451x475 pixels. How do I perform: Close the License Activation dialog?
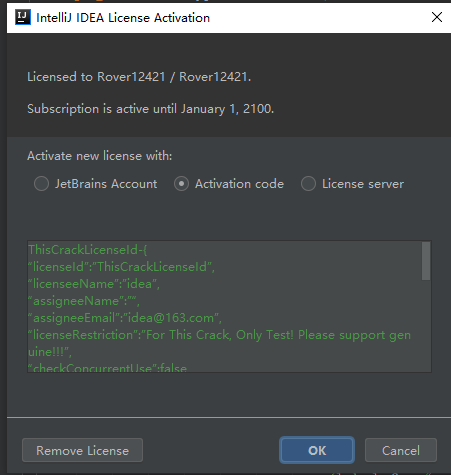click(437, 17)
